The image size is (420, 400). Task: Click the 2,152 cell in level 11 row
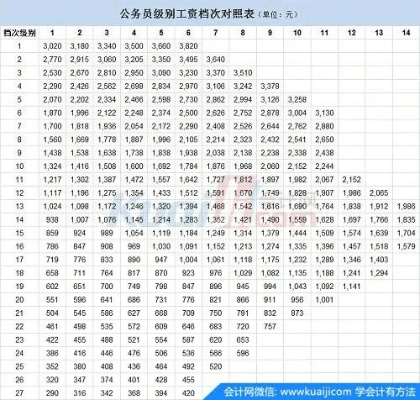point(352,180)
